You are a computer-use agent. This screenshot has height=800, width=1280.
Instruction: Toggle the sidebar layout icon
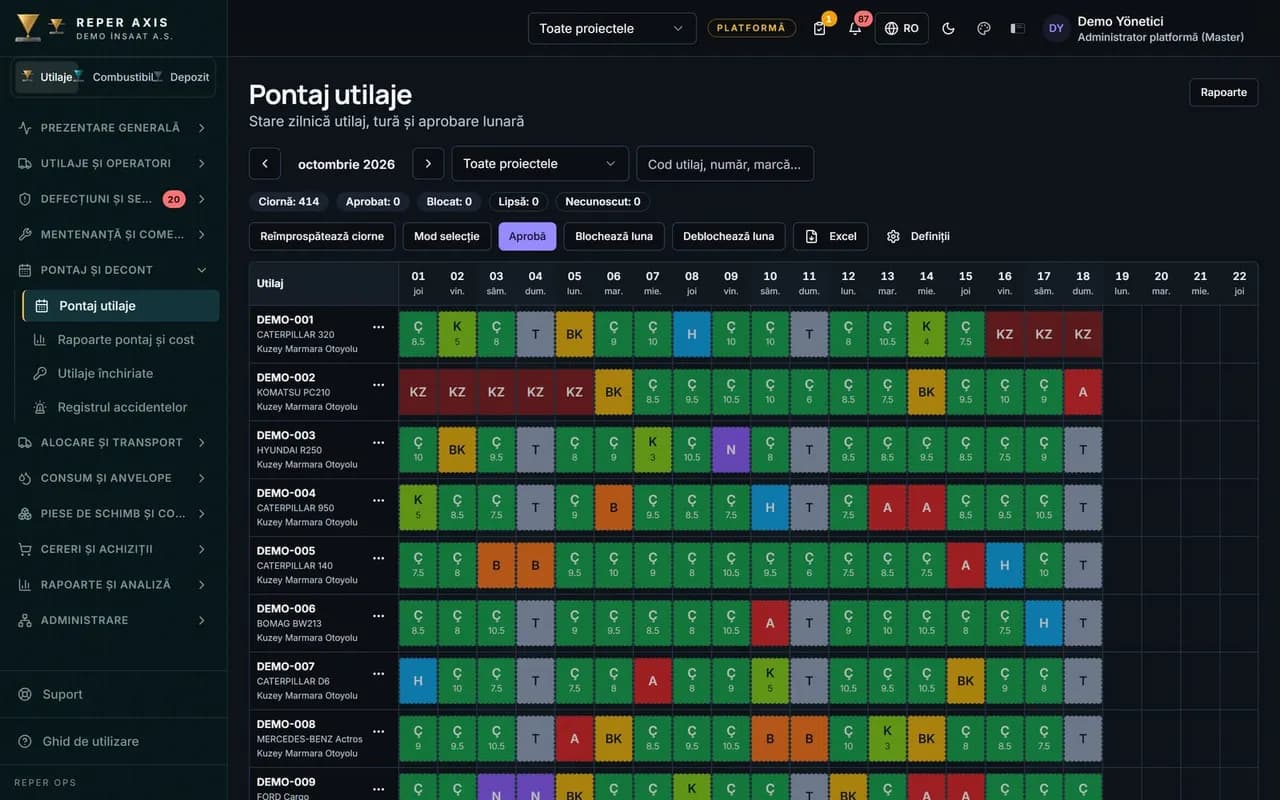coord(1018,28)
